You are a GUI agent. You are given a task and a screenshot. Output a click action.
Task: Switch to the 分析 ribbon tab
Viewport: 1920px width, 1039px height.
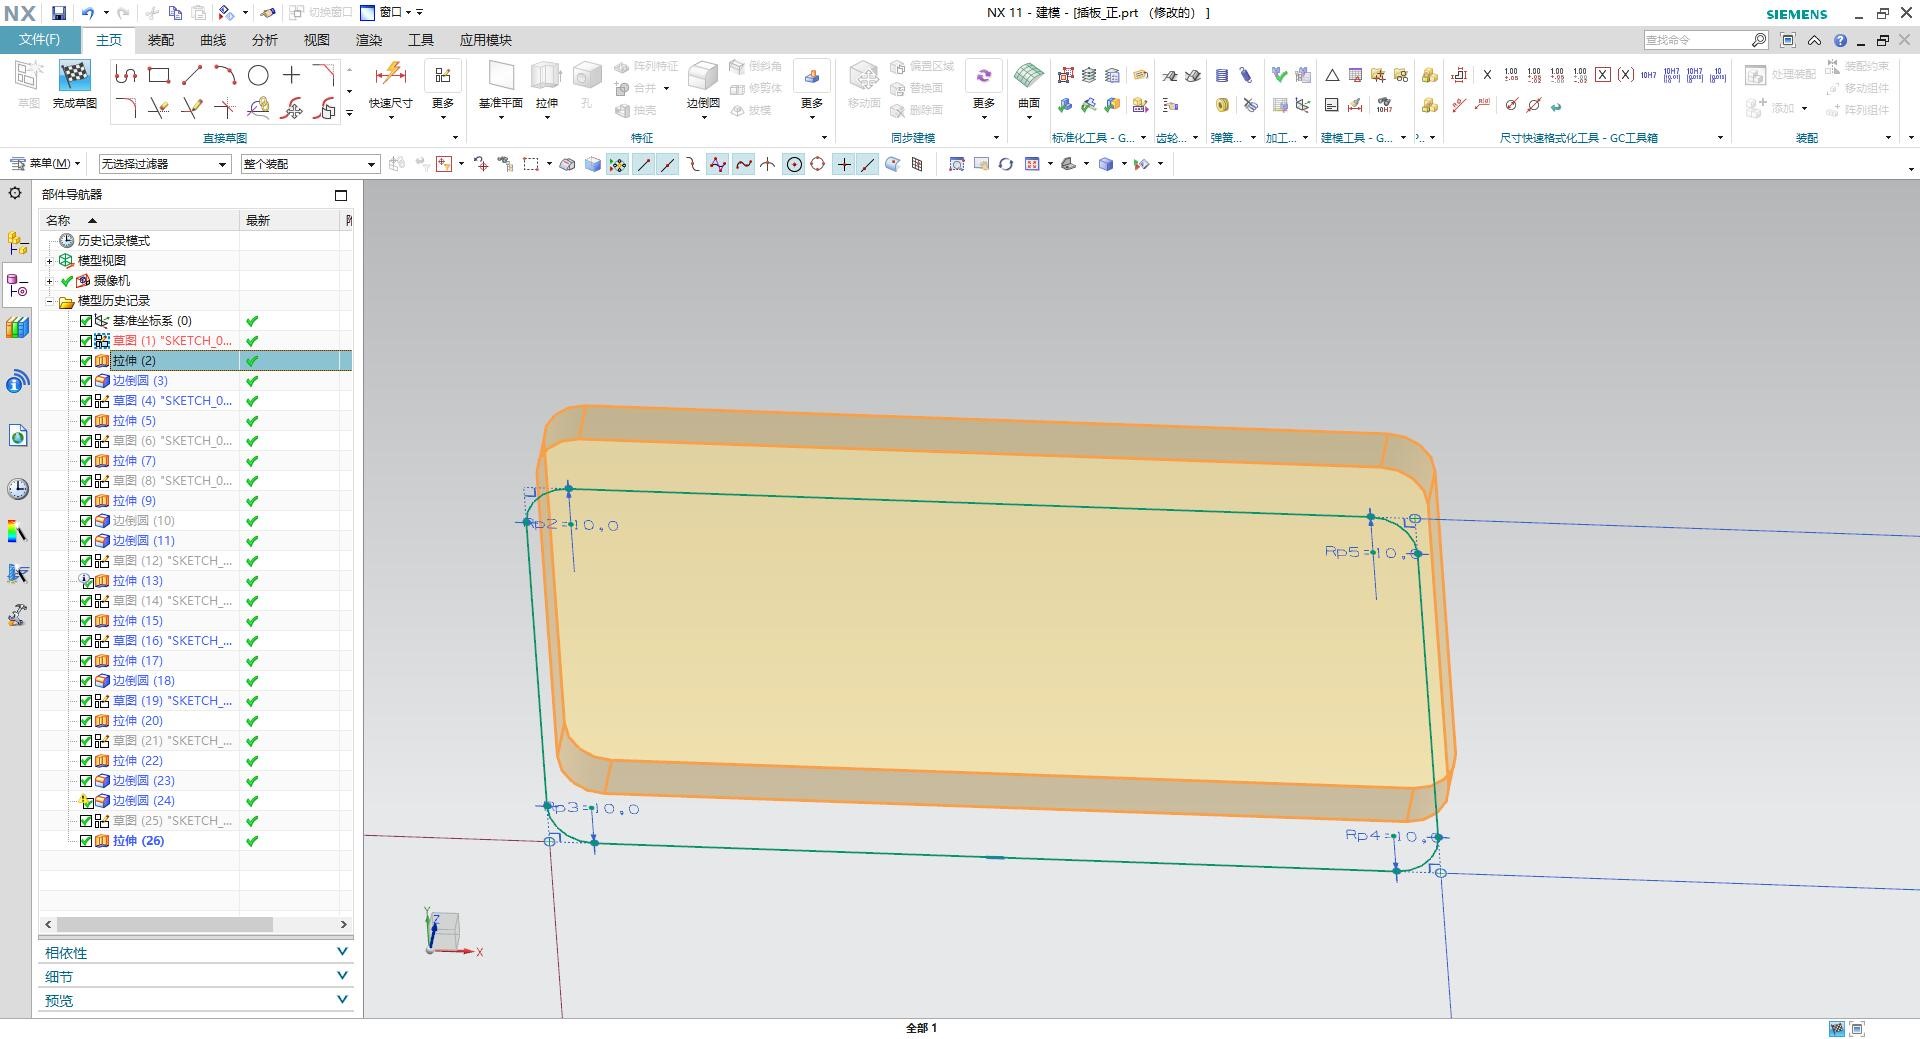coord(265,40)
